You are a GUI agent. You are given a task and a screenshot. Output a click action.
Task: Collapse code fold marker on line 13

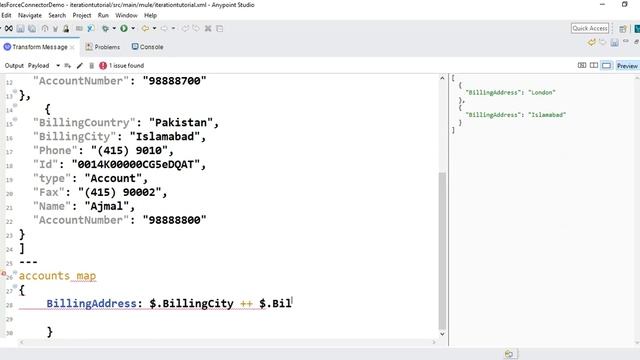pyautogui.click(x=15, y=91)
